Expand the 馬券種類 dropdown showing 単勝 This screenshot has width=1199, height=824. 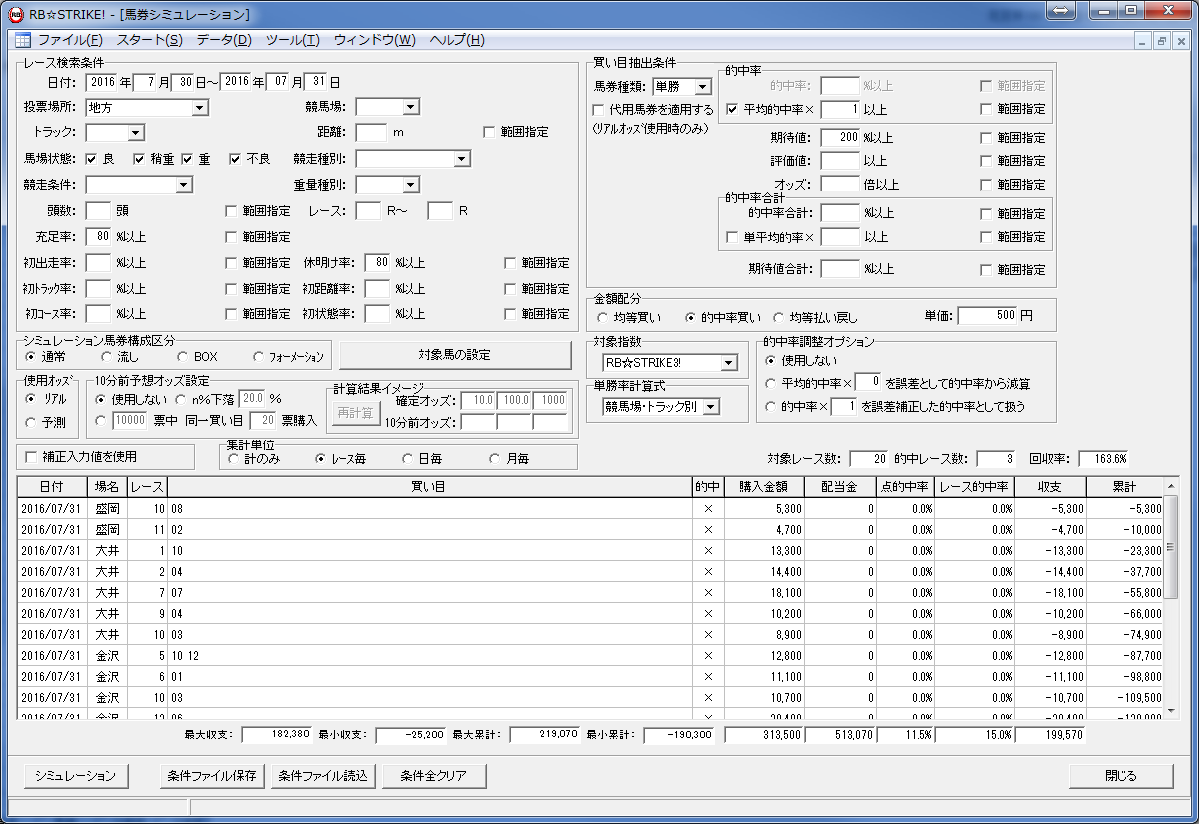click(x=702, y=87)
